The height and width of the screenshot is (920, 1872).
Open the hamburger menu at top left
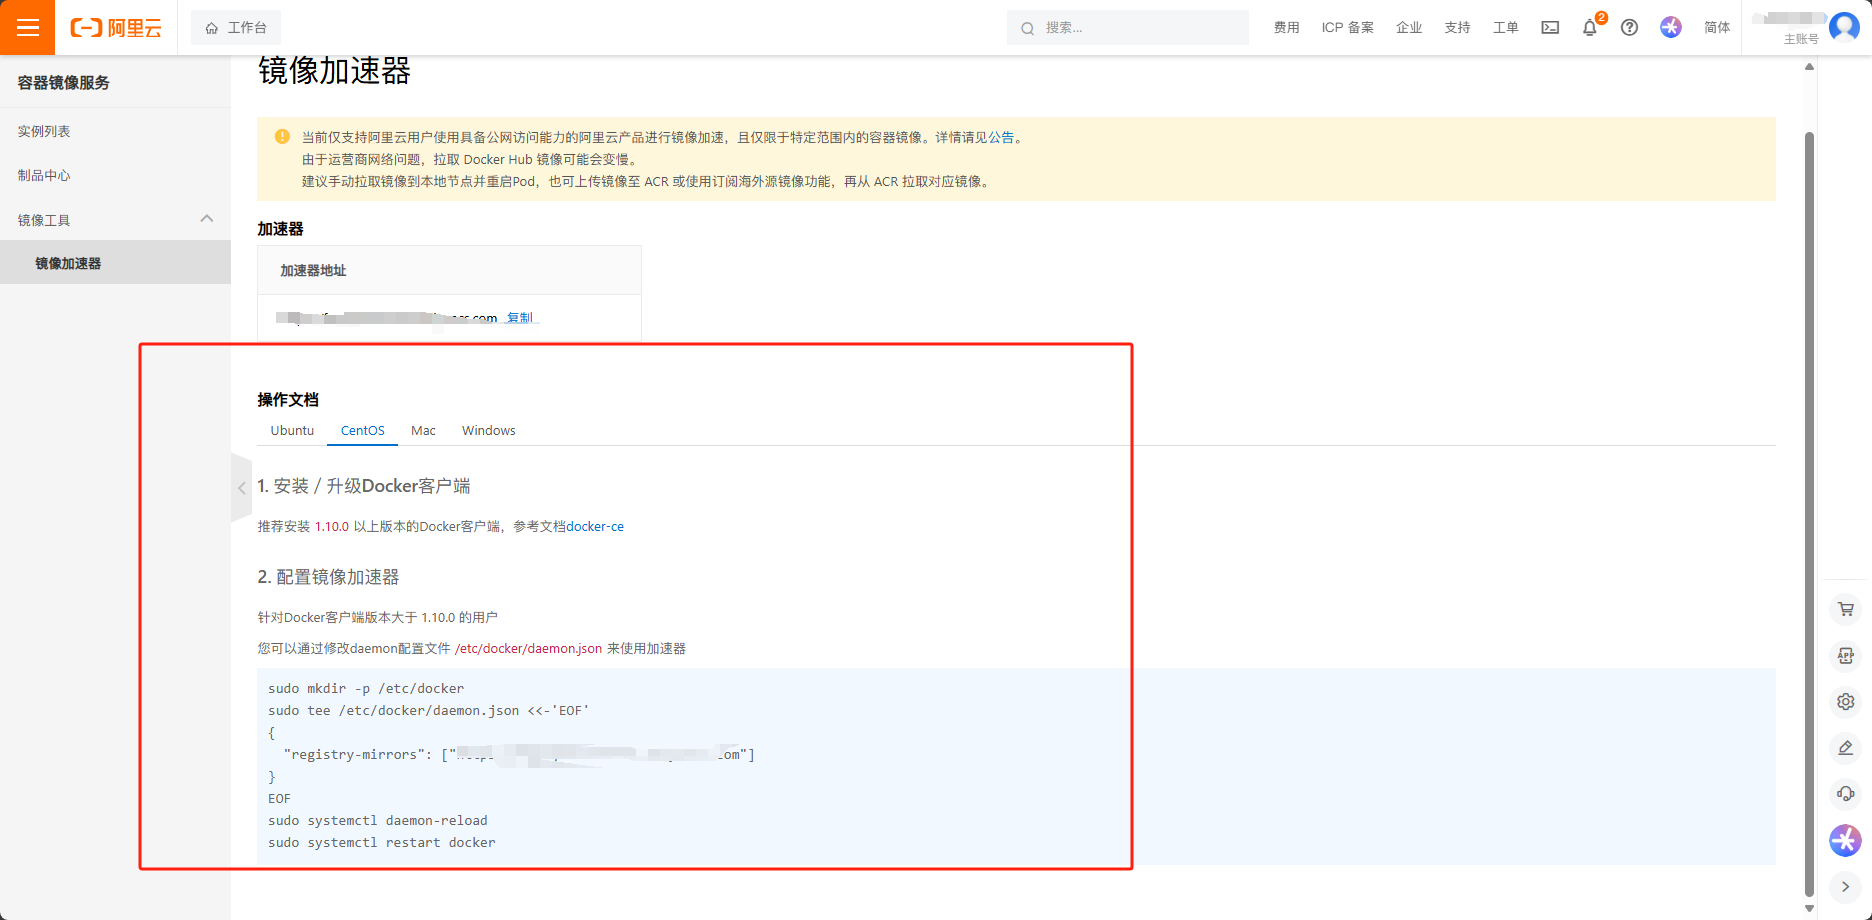coord(26,27)
